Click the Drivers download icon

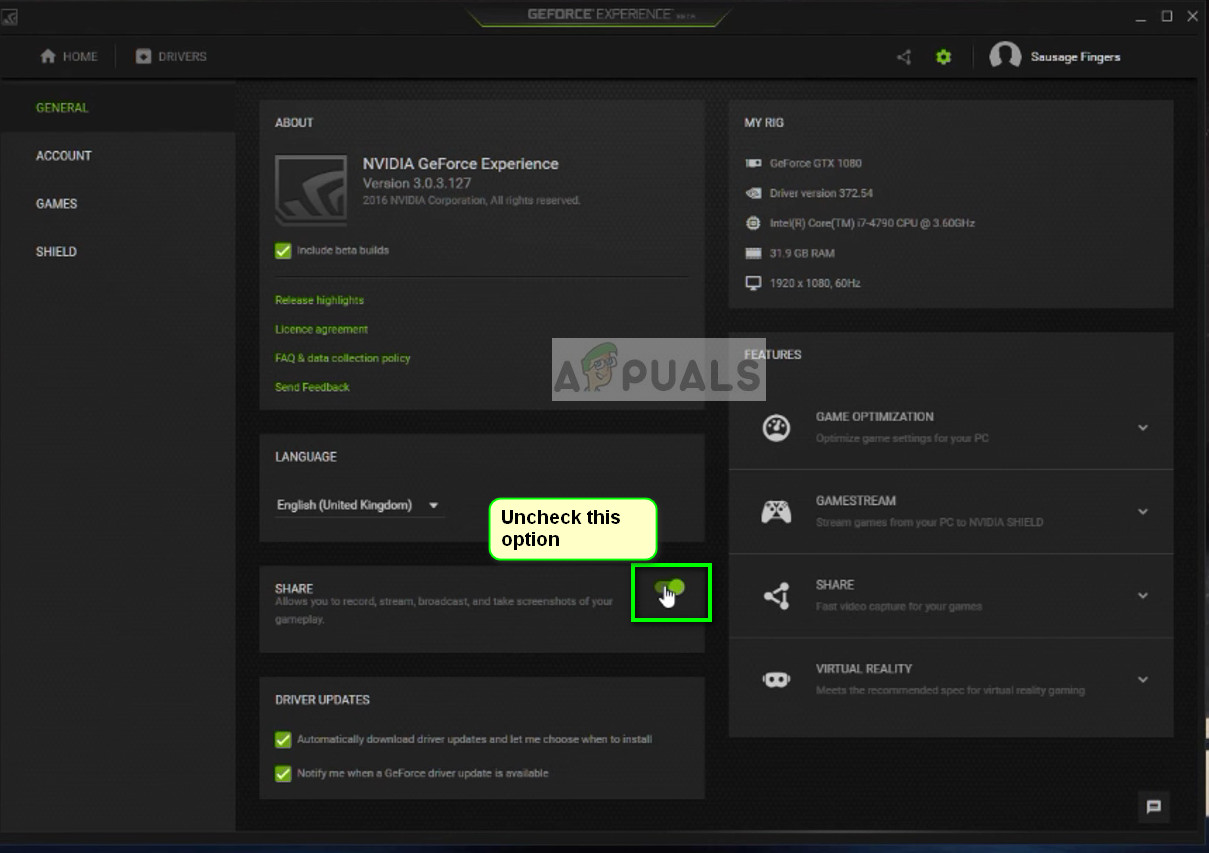(144, 56)
